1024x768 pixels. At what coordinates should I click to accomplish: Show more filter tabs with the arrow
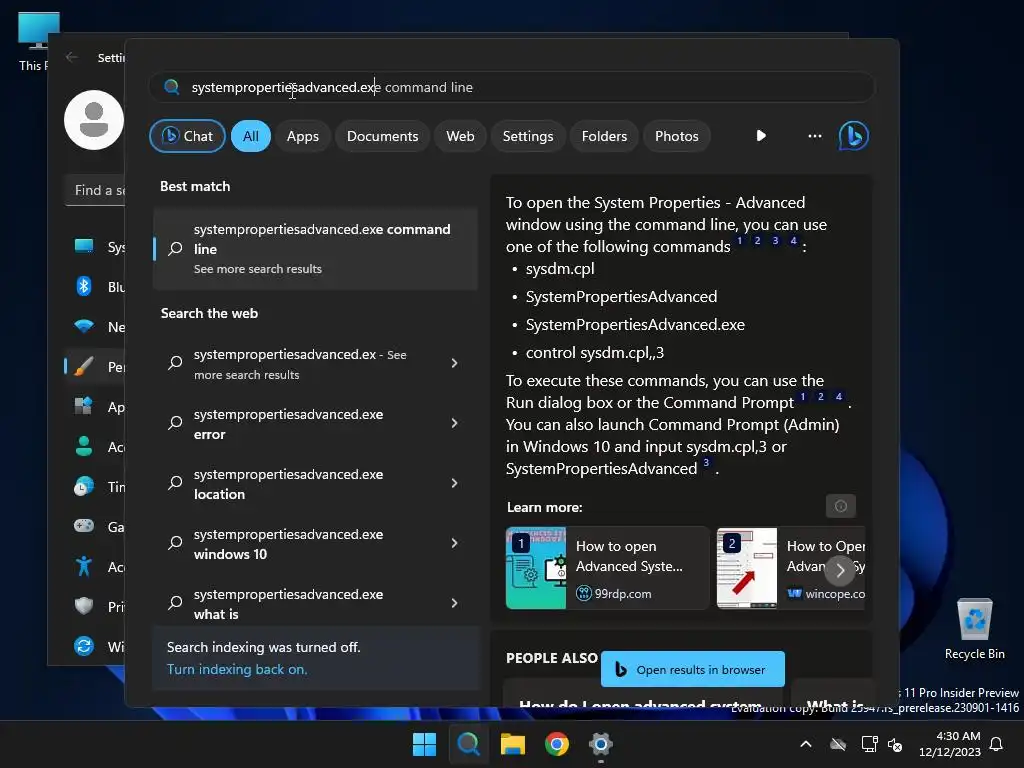click(761, 136)
